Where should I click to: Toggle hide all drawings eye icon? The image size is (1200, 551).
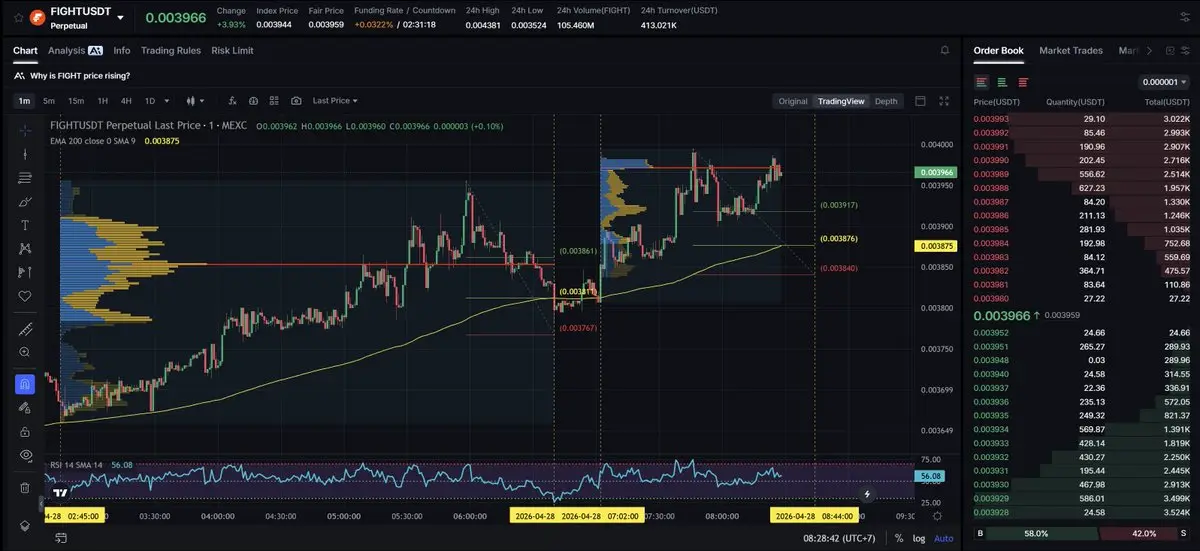(x=25, y=455)
